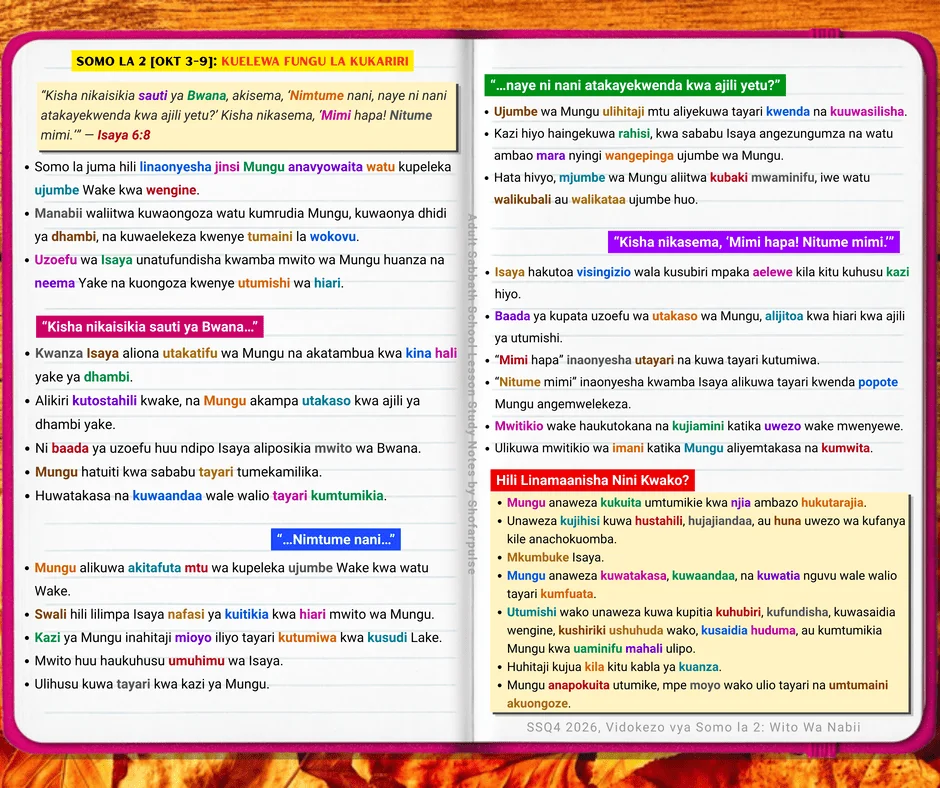Select the line "Huwatakasa na kuwaandaa wale walio tayari kumtumikia."
The image size is (940, 788).
coord(211,496)
